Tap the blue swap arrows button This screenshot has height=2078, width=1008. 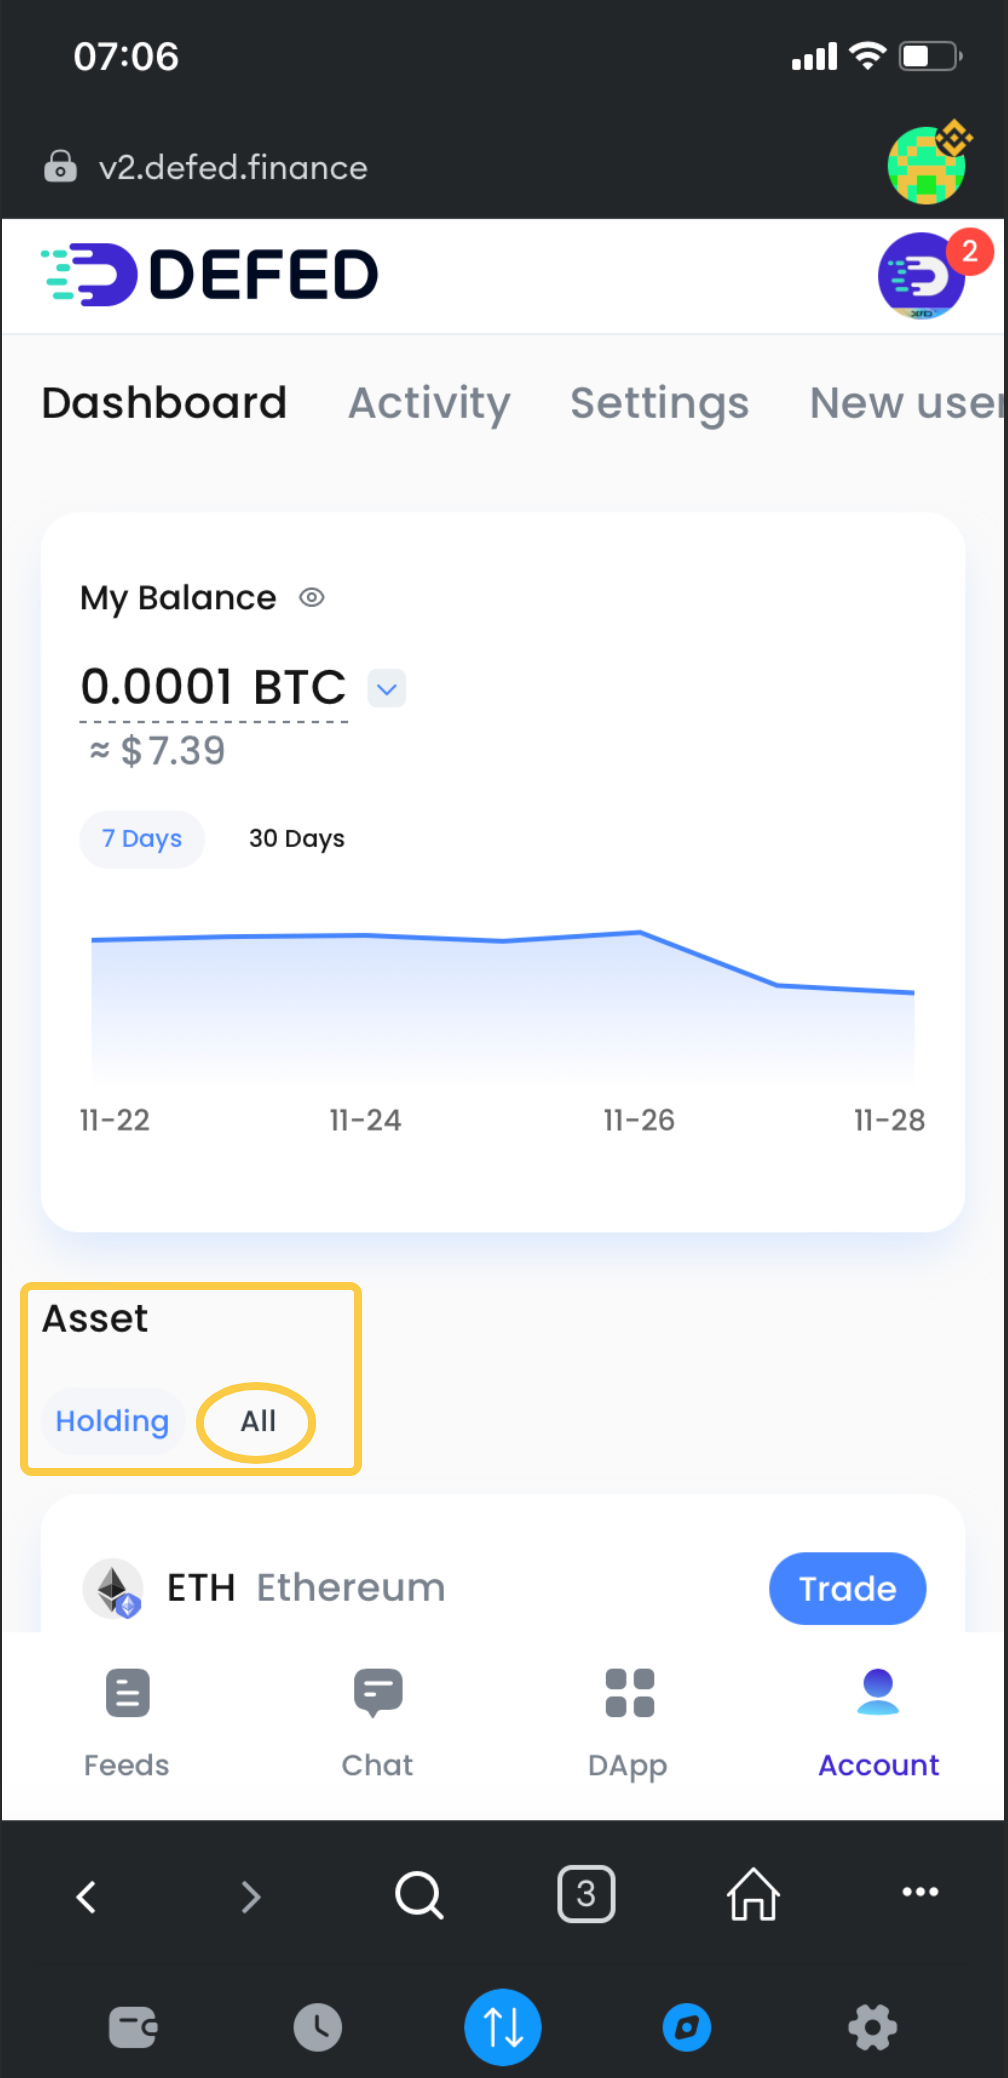[x=503, y=2027]
